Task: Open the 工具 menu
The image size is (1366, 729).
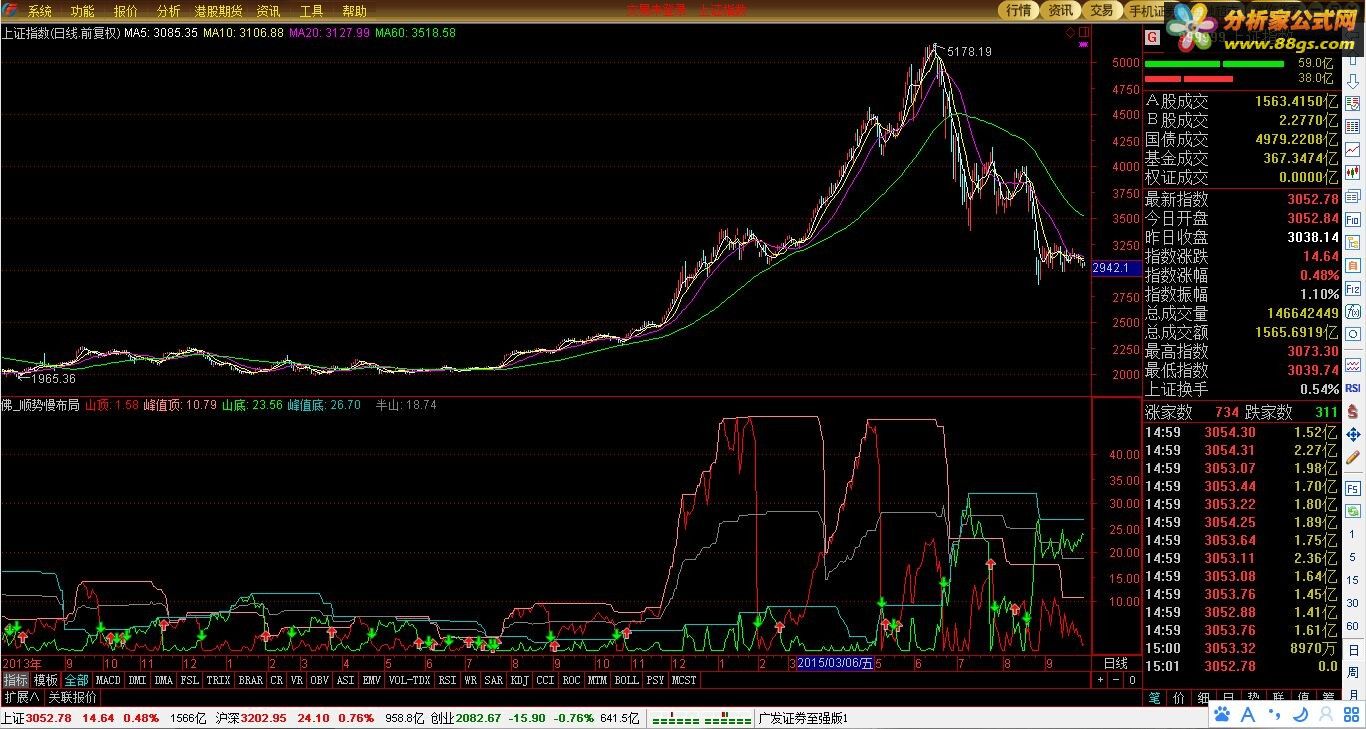Action: point(311,11)
